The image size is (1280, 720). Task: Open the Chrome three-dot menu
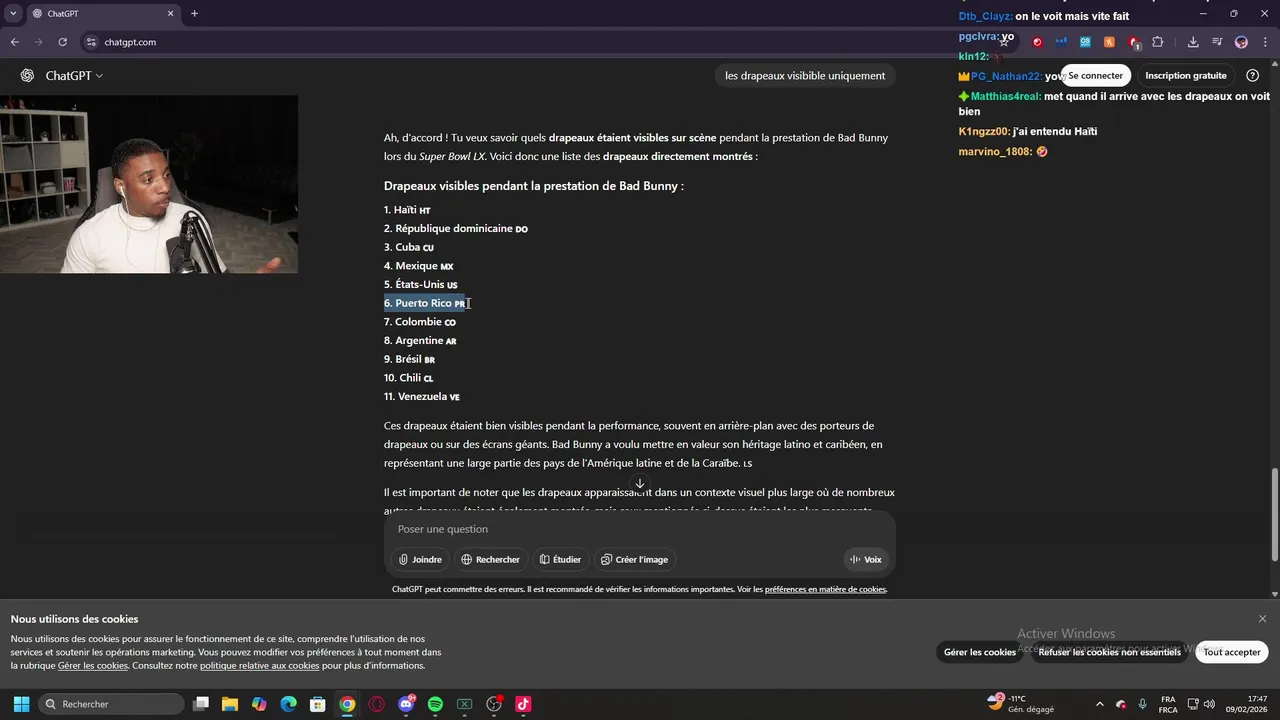click(x=1265, y=42)
